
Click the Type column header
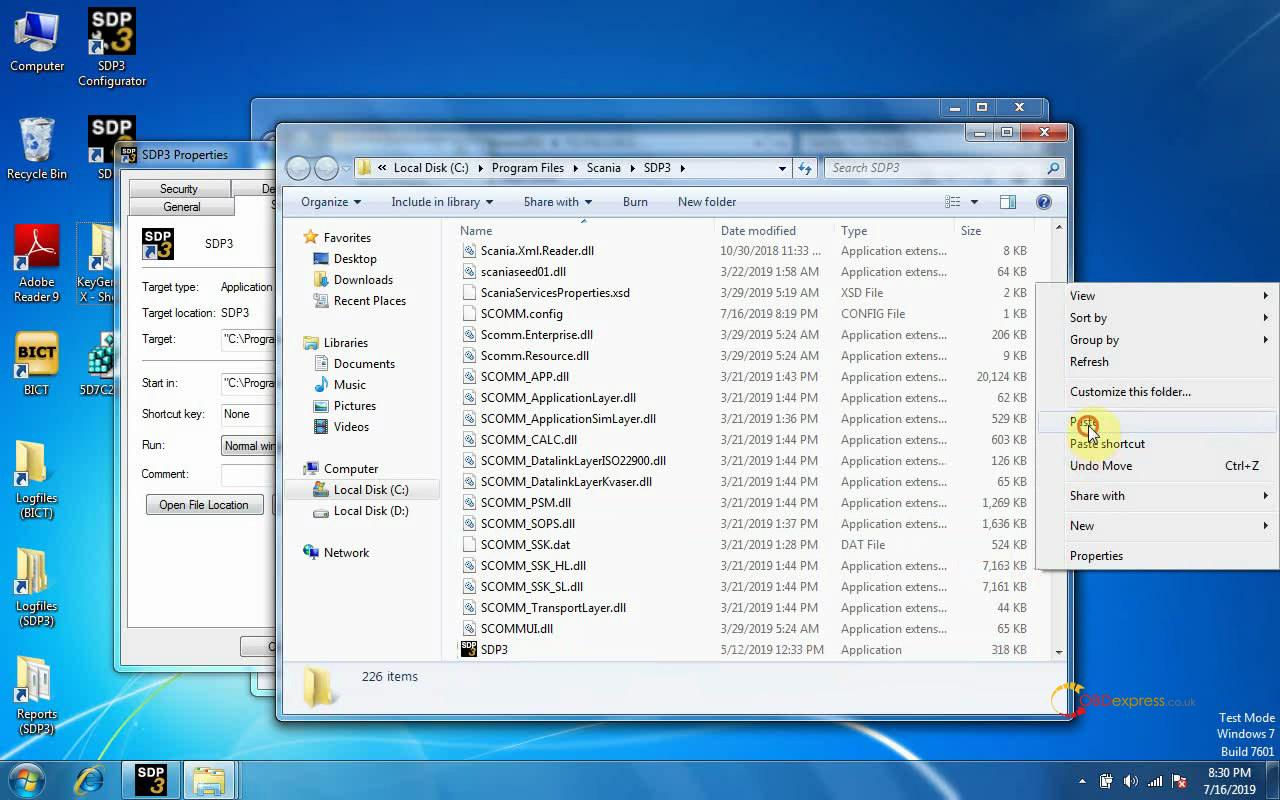point(894,231)
